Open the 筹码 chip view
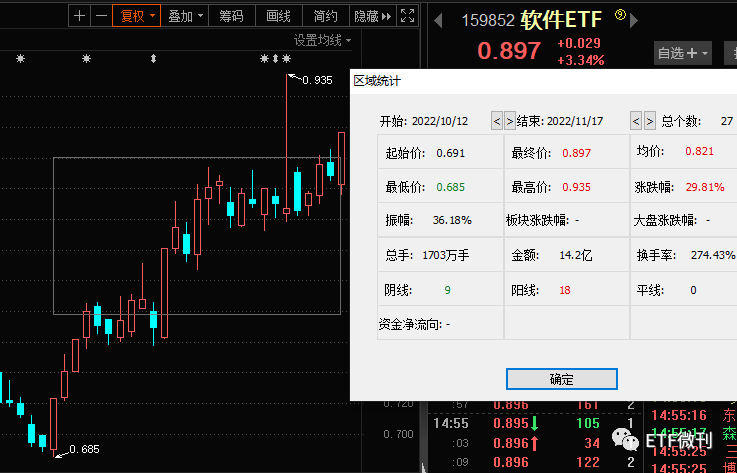Screen dimensions: 737x473 pos(232,16)
